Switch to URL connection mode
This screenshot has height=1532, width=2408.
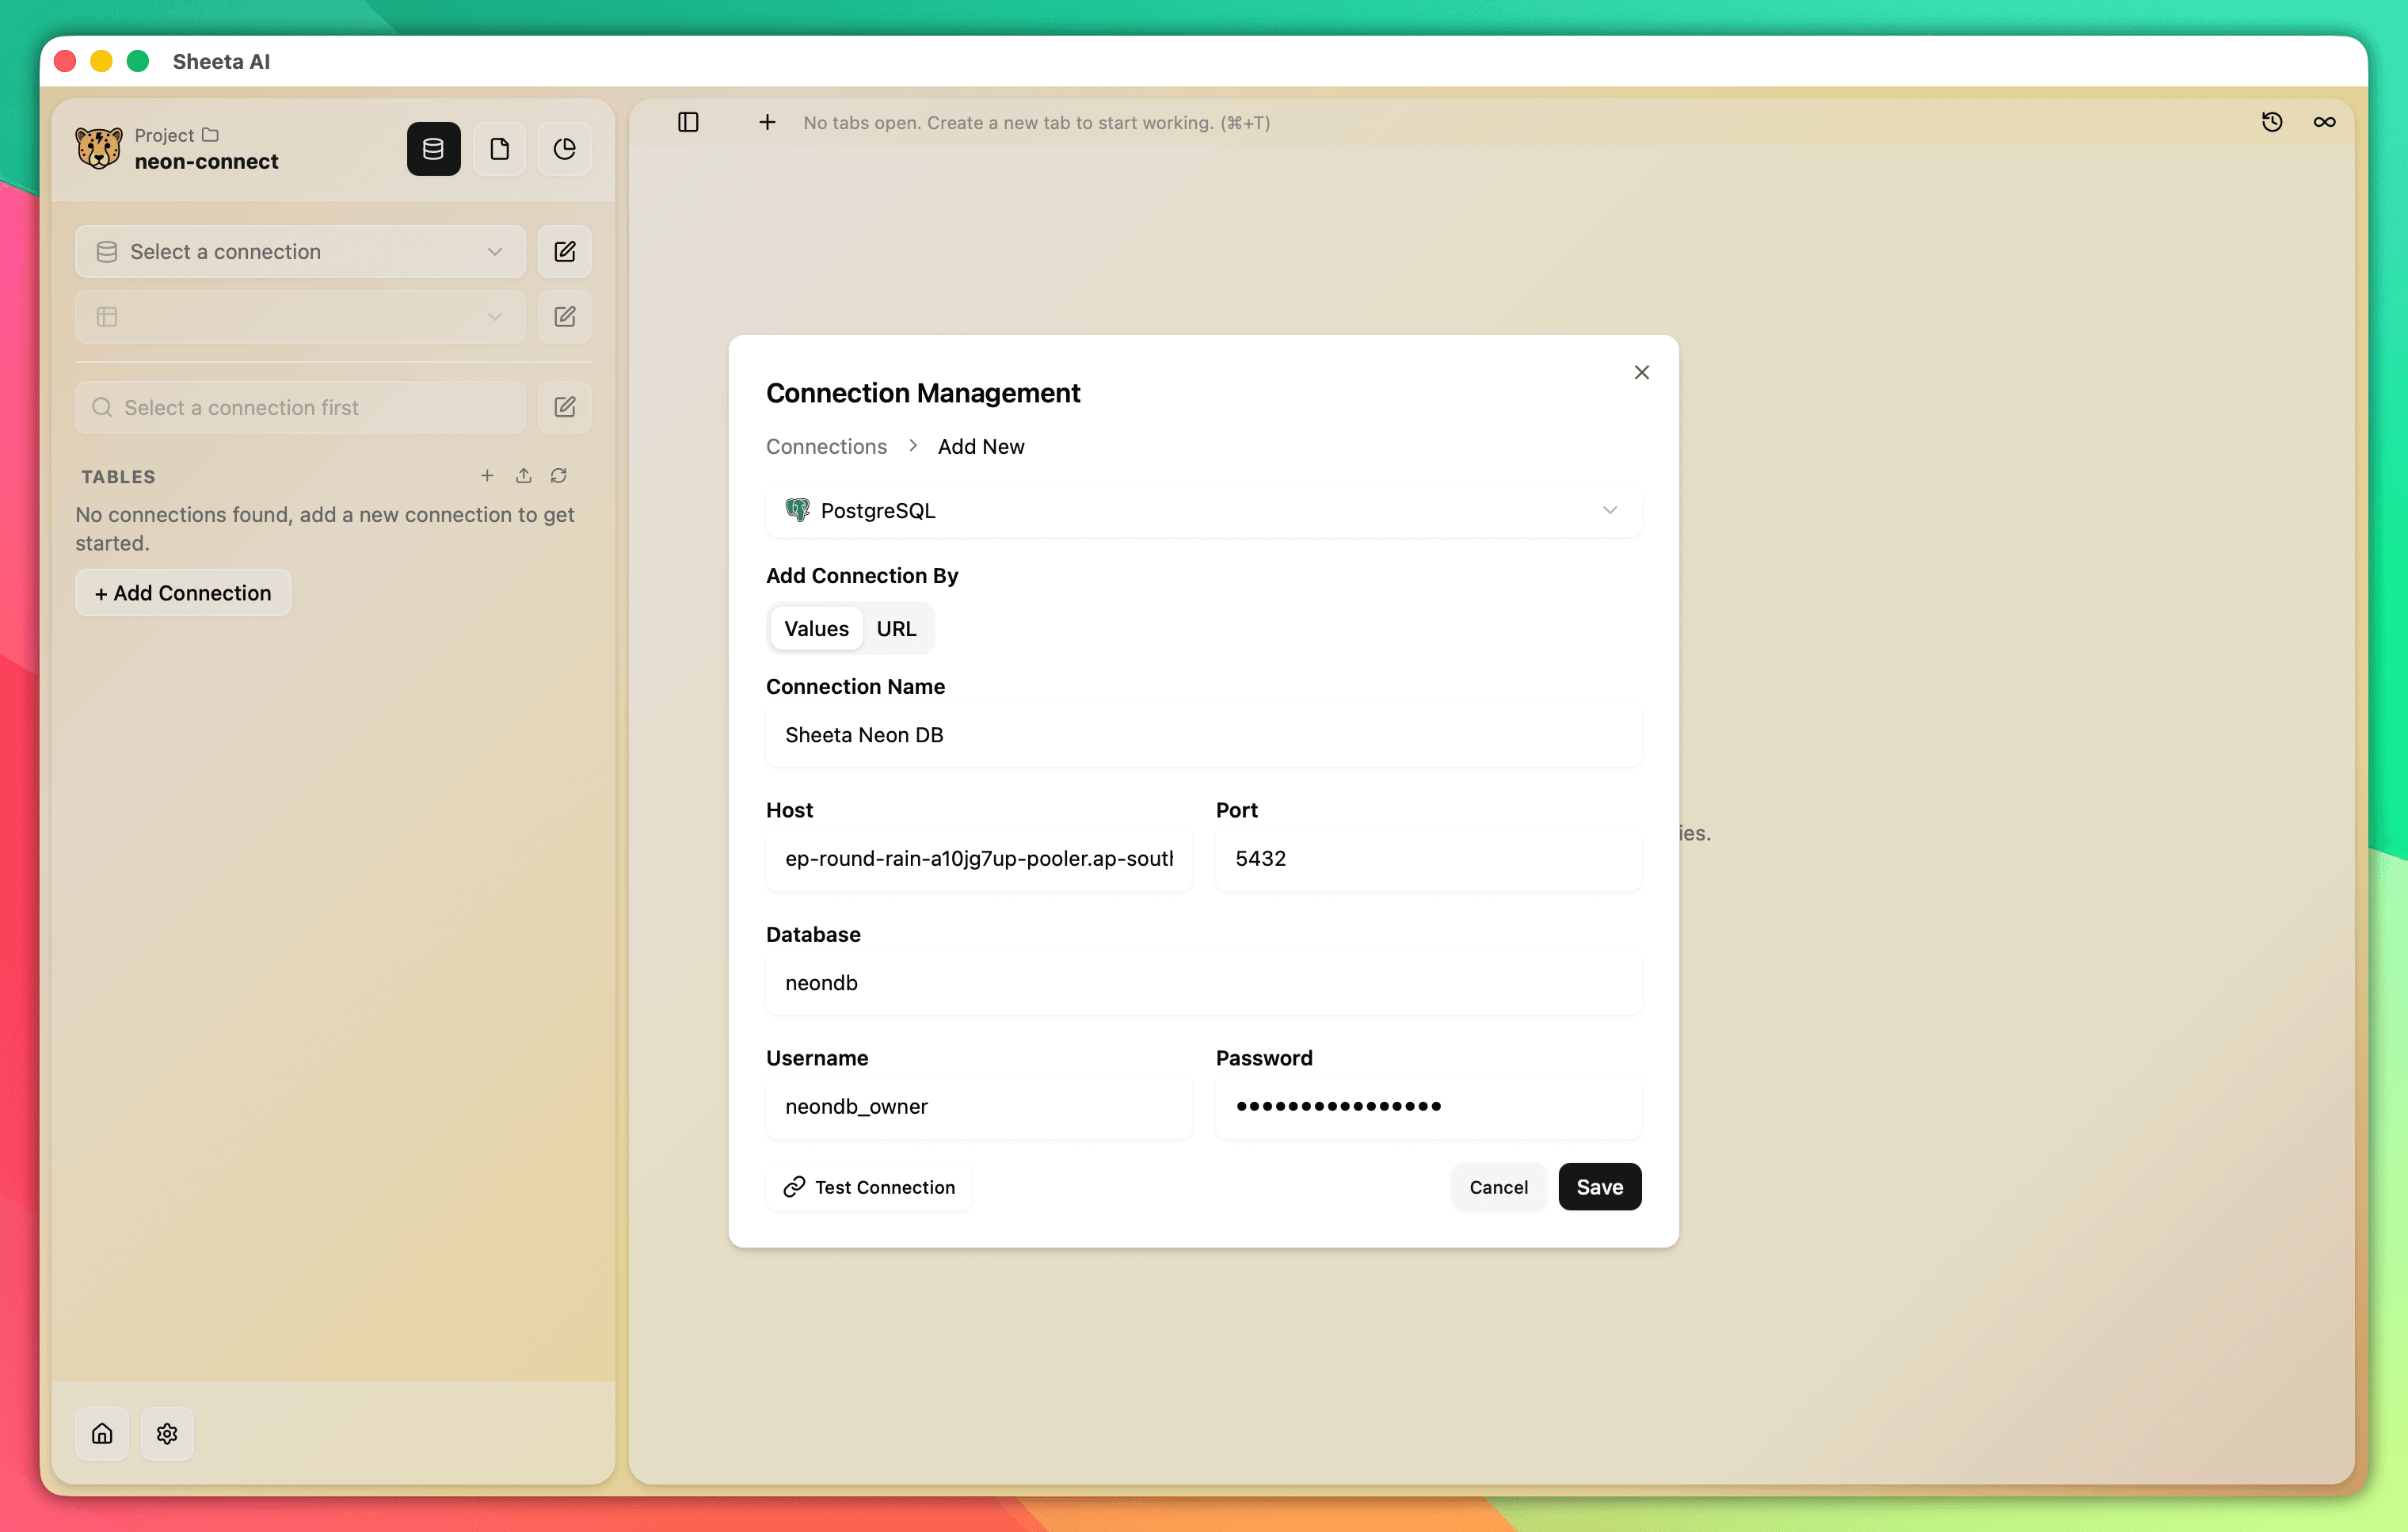(895, 628)
